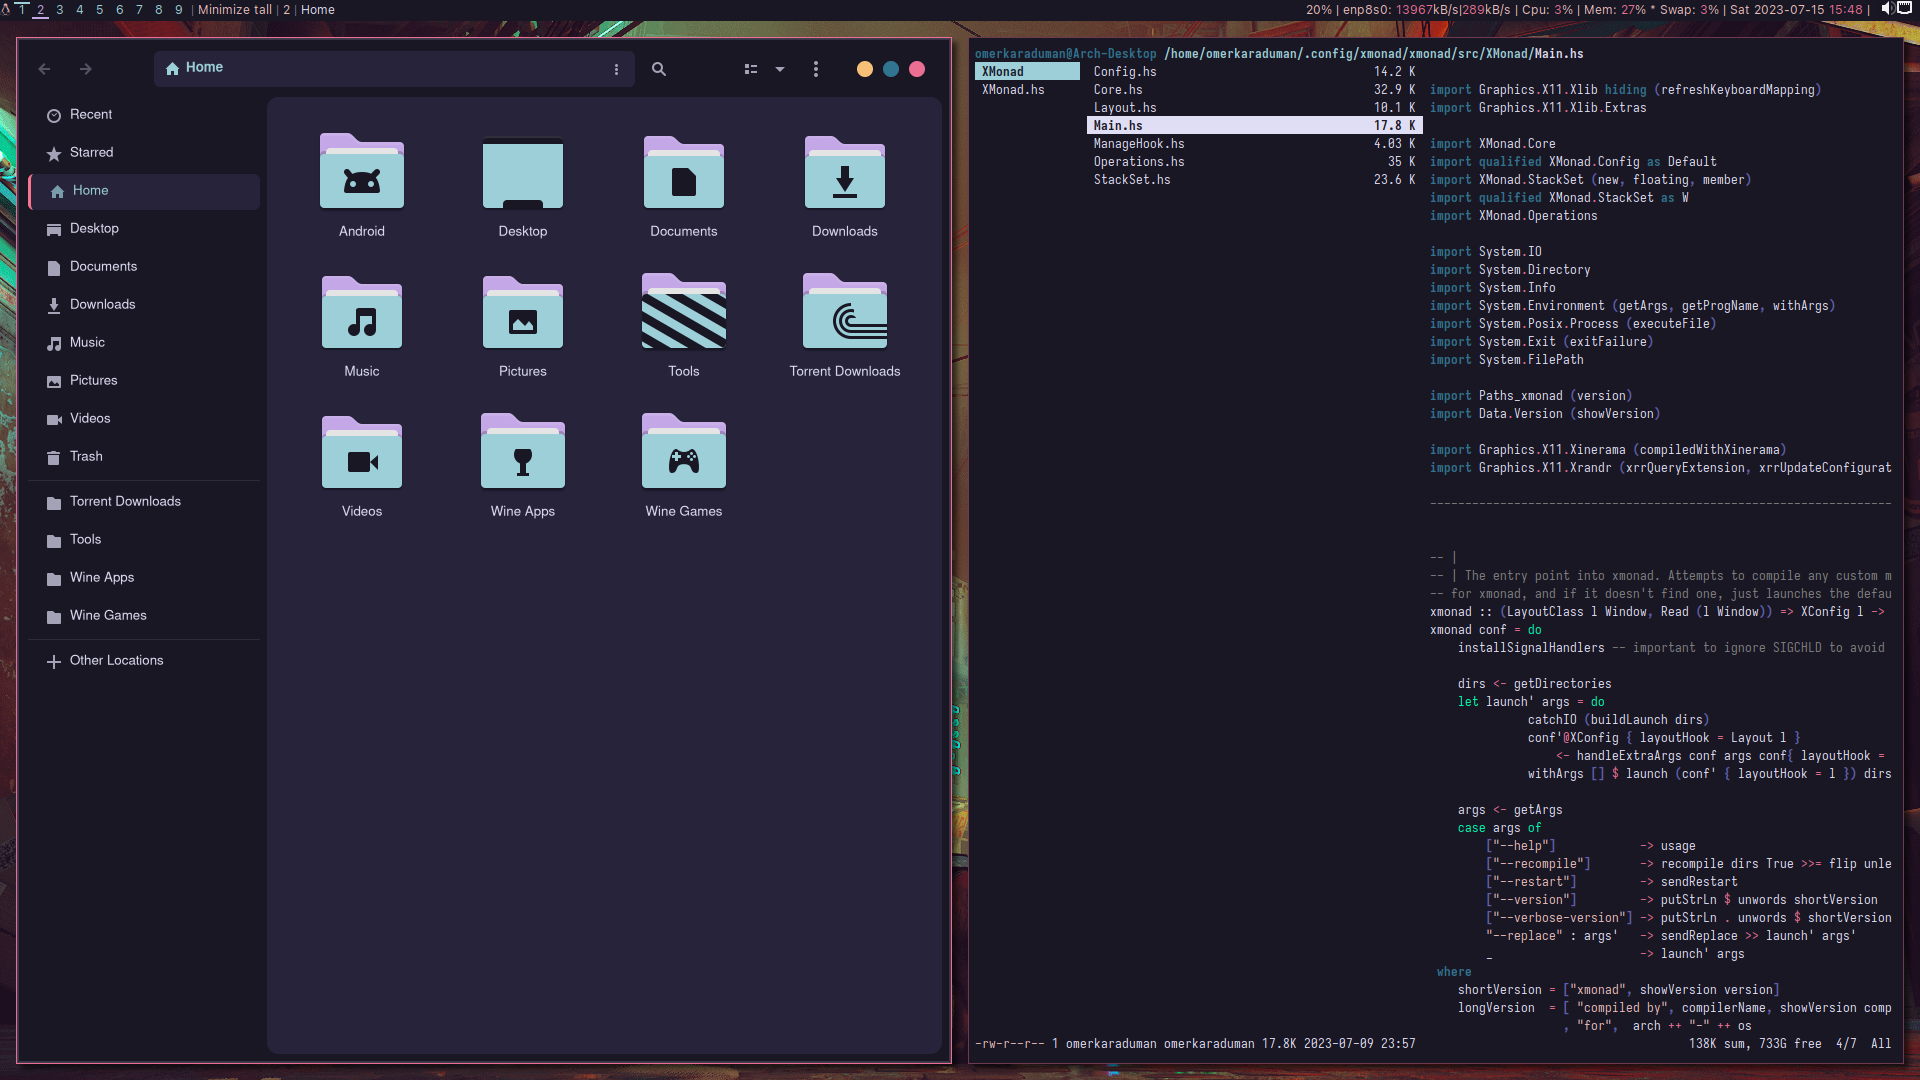Click the back navigation arrow

44,69
